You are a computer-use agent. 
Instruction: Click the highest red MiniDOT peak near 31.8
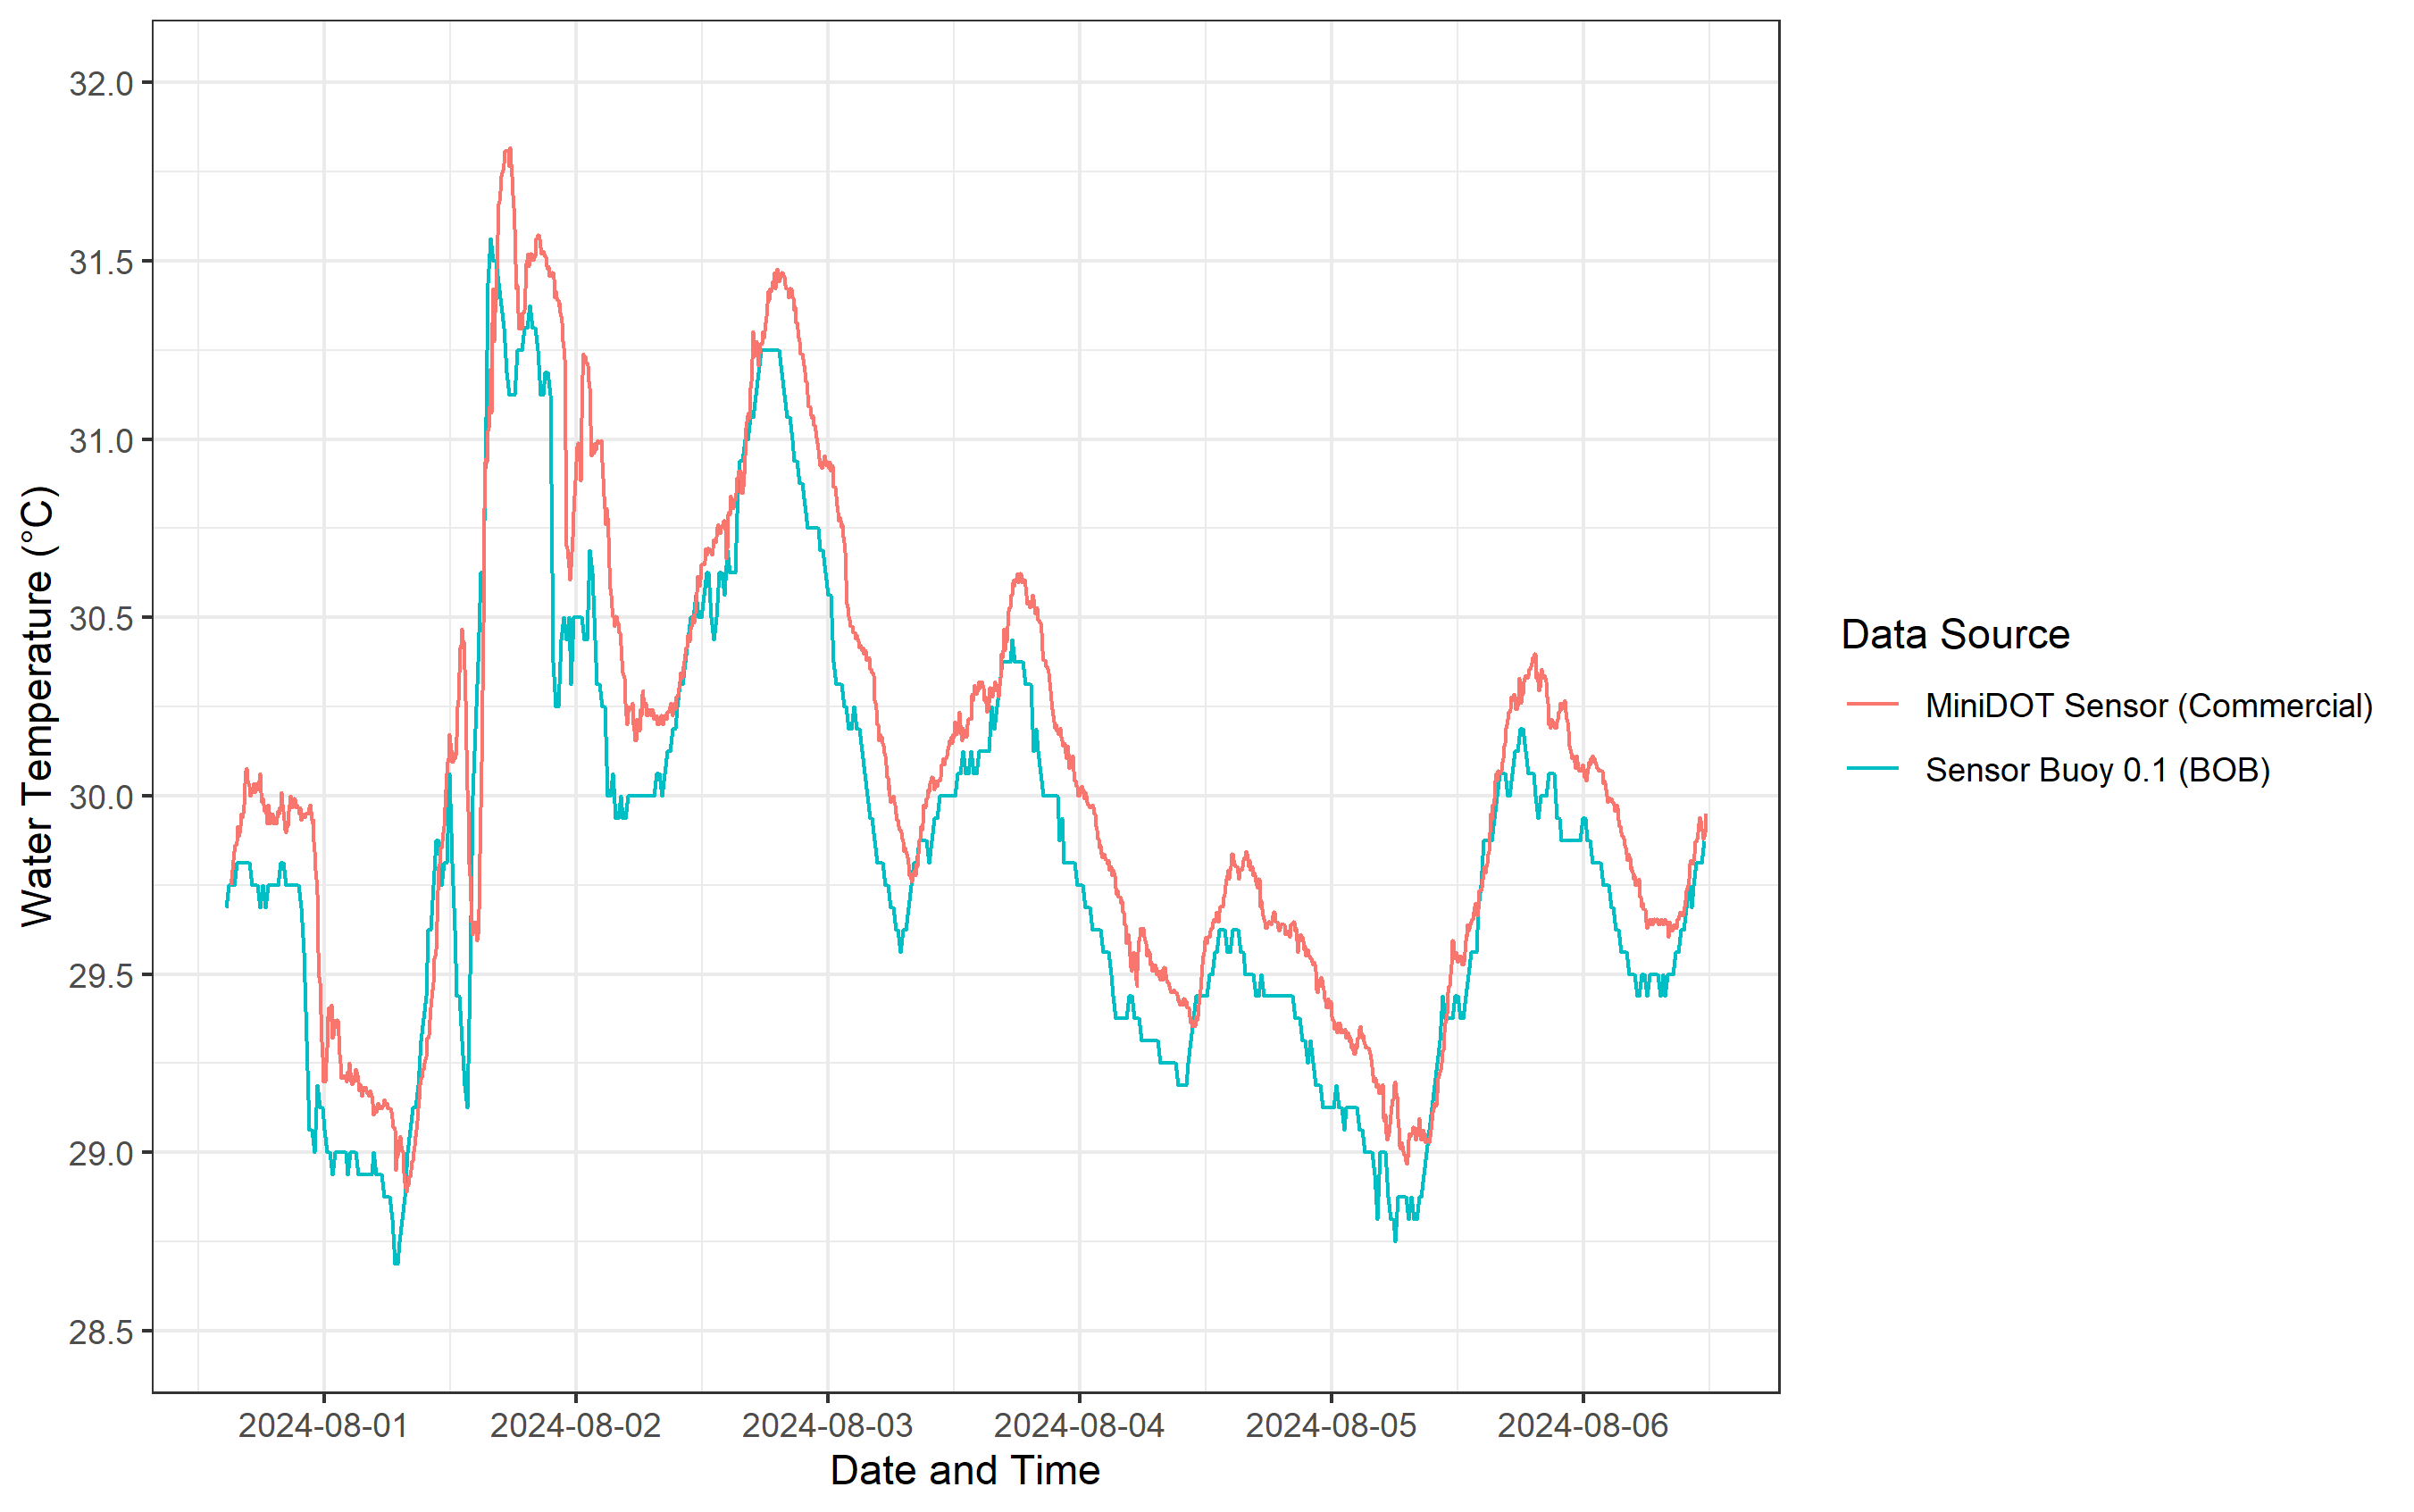click(x=509, y=150)
